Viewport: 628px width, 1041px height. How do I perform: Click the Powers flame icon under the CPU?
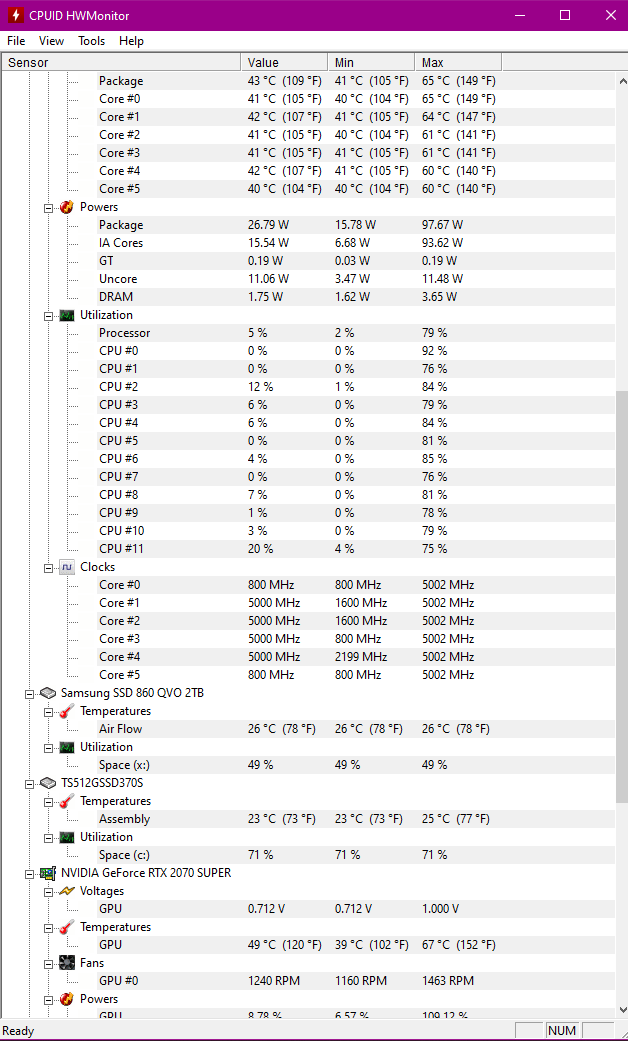click(x=66, y=207)
